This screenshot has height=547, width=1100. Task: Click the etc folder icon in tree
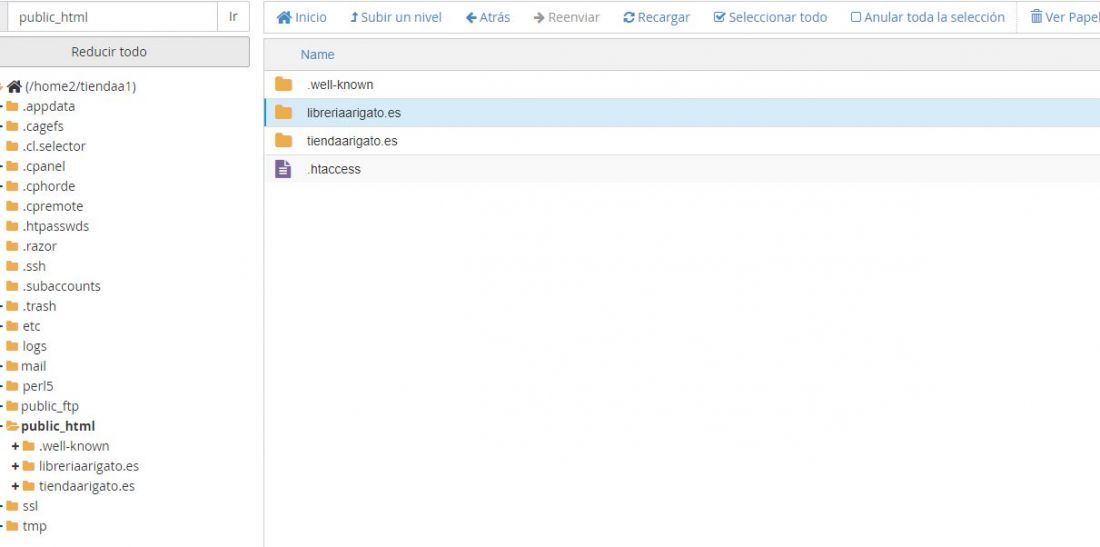point(12,326)
